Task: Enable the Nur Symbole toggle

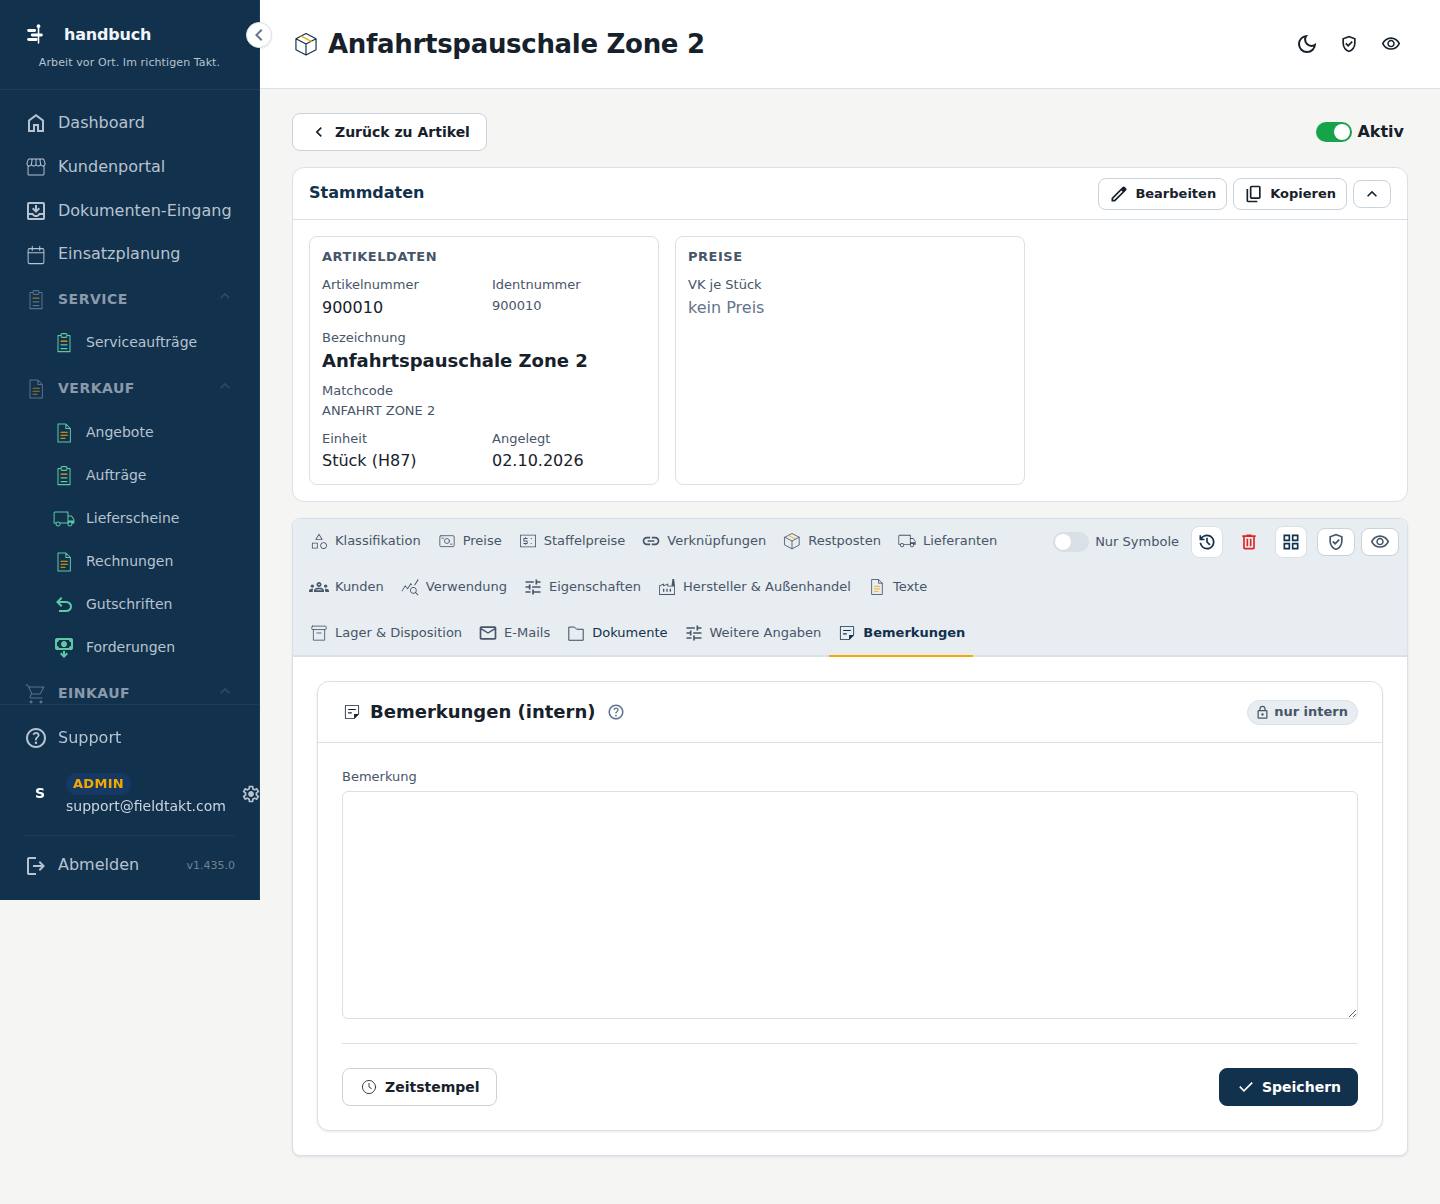Action: pyautogui.click(x=1070, y=542)
